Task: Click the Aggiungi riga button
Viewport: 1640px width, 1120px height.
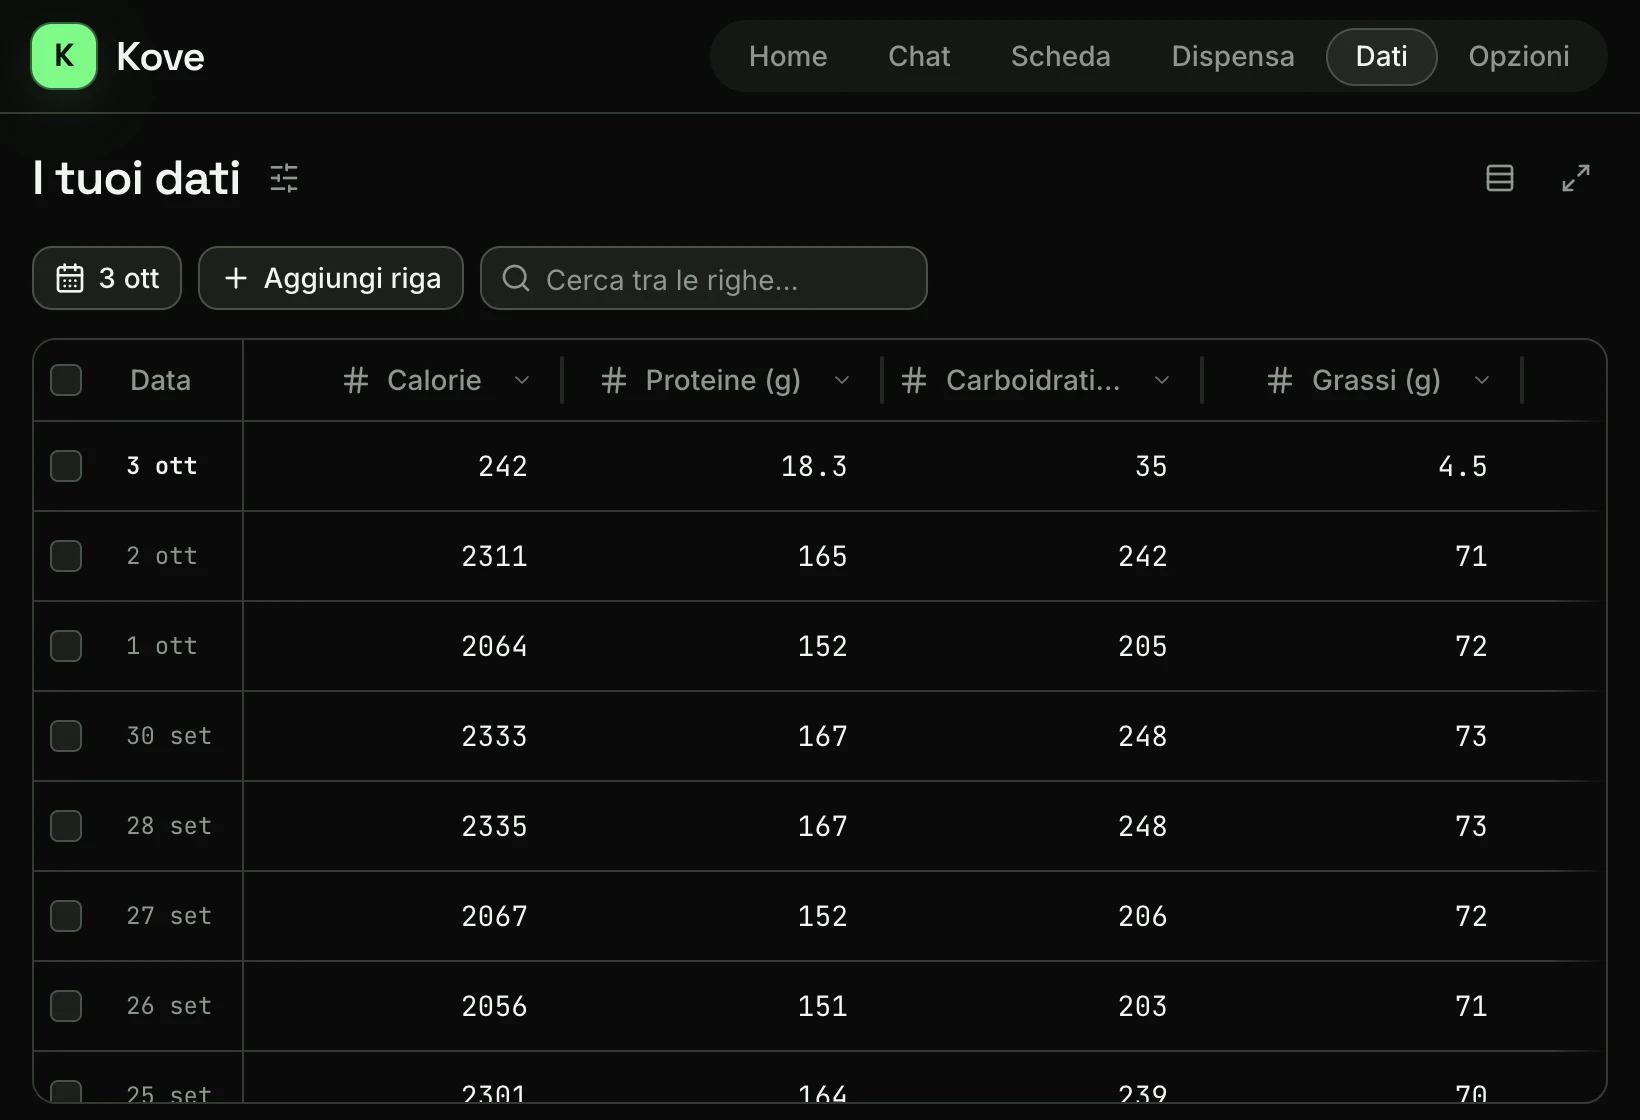Action: (x=331, y=278)
